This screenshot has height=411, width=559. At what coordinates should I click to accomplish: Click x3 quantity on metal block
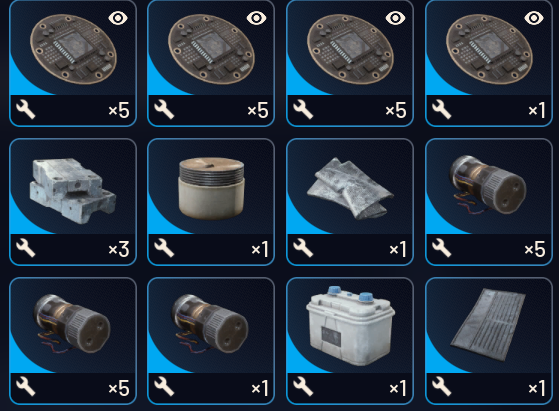[119, 250]
